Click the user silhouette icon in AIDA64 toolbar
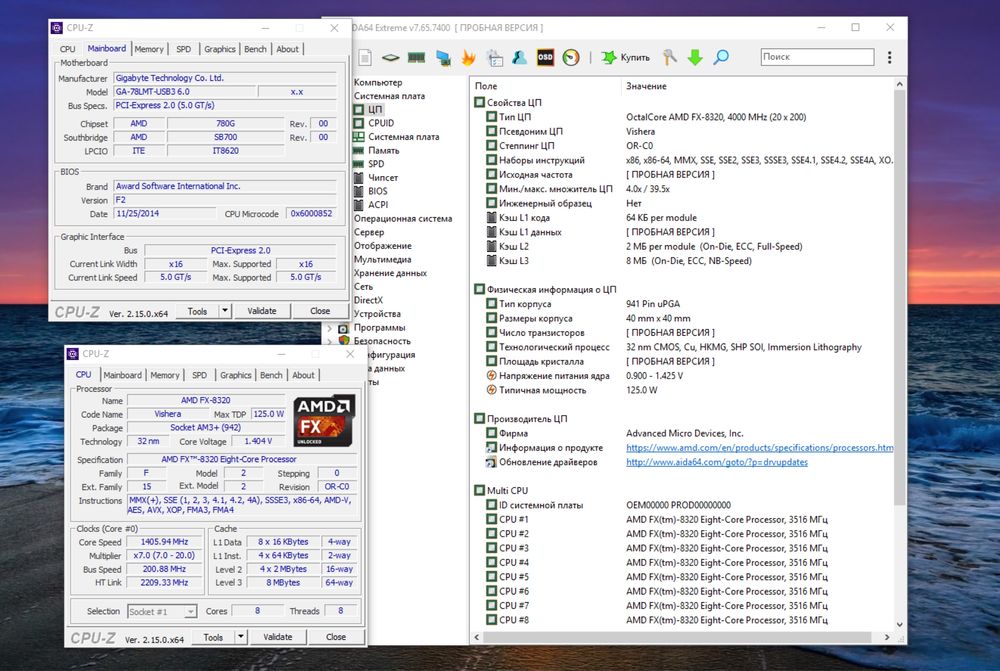1000x671 pixels. click(520, 57)
